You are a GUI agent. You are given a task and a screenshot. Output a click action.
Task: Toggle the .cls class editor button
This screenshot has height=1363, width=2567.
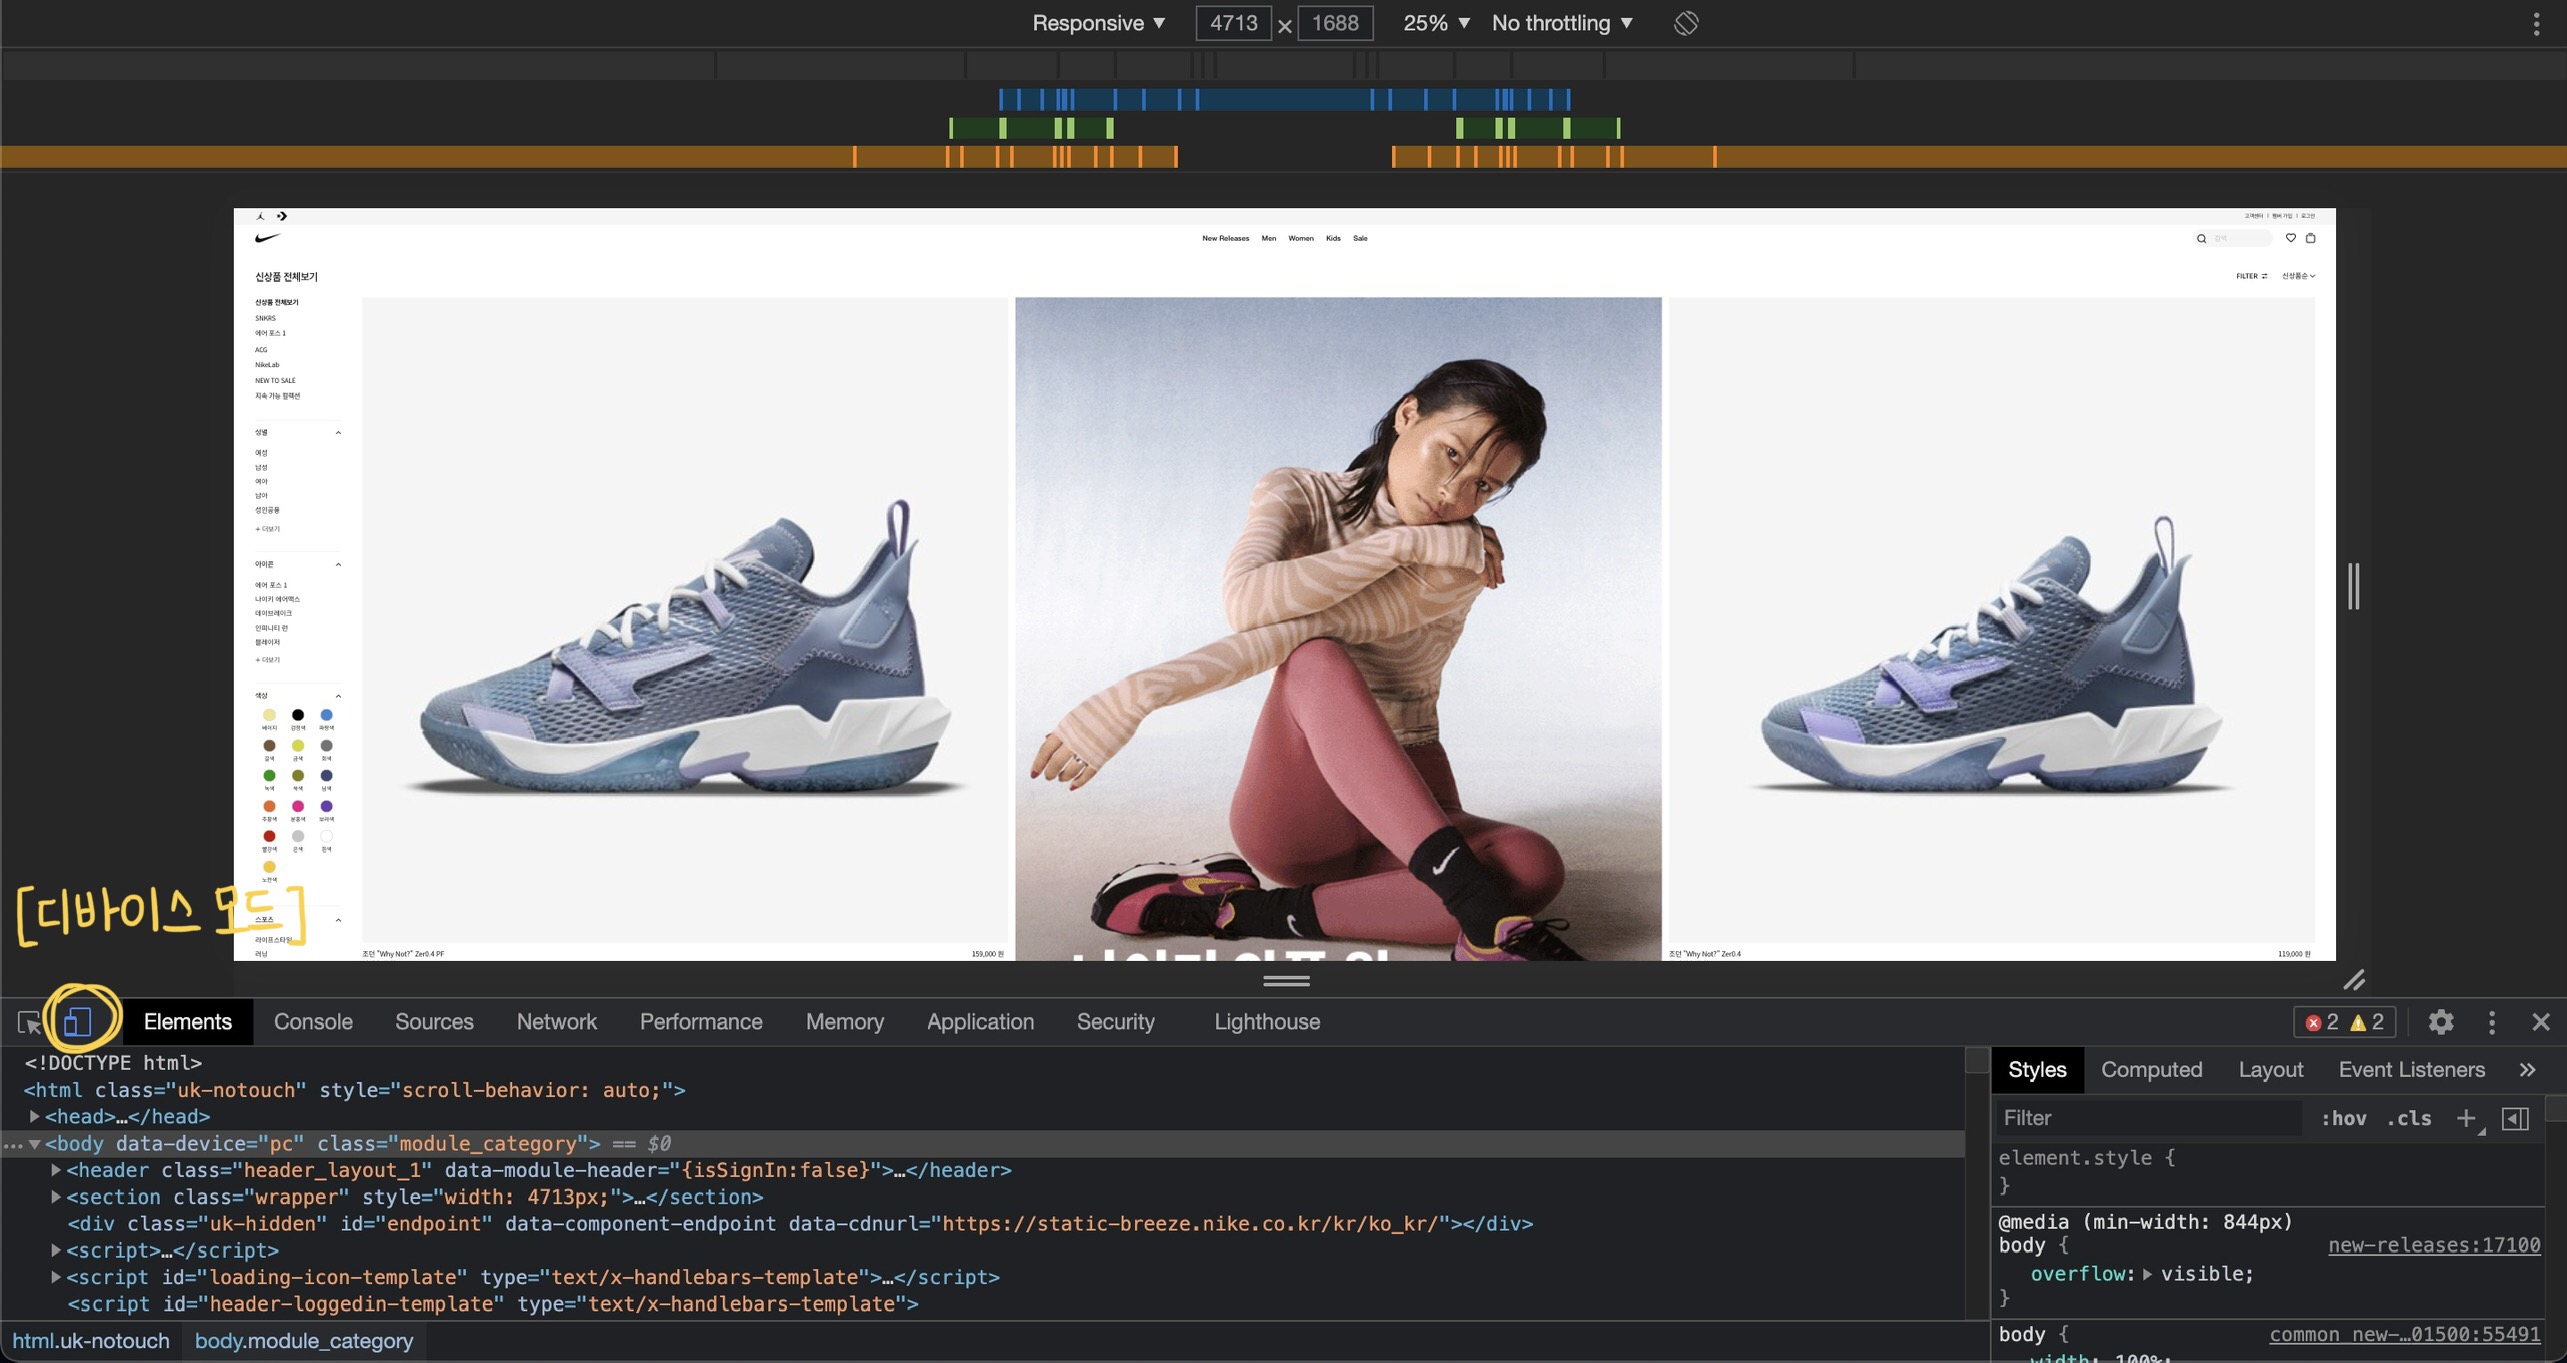click(x=2409, y=1118)
